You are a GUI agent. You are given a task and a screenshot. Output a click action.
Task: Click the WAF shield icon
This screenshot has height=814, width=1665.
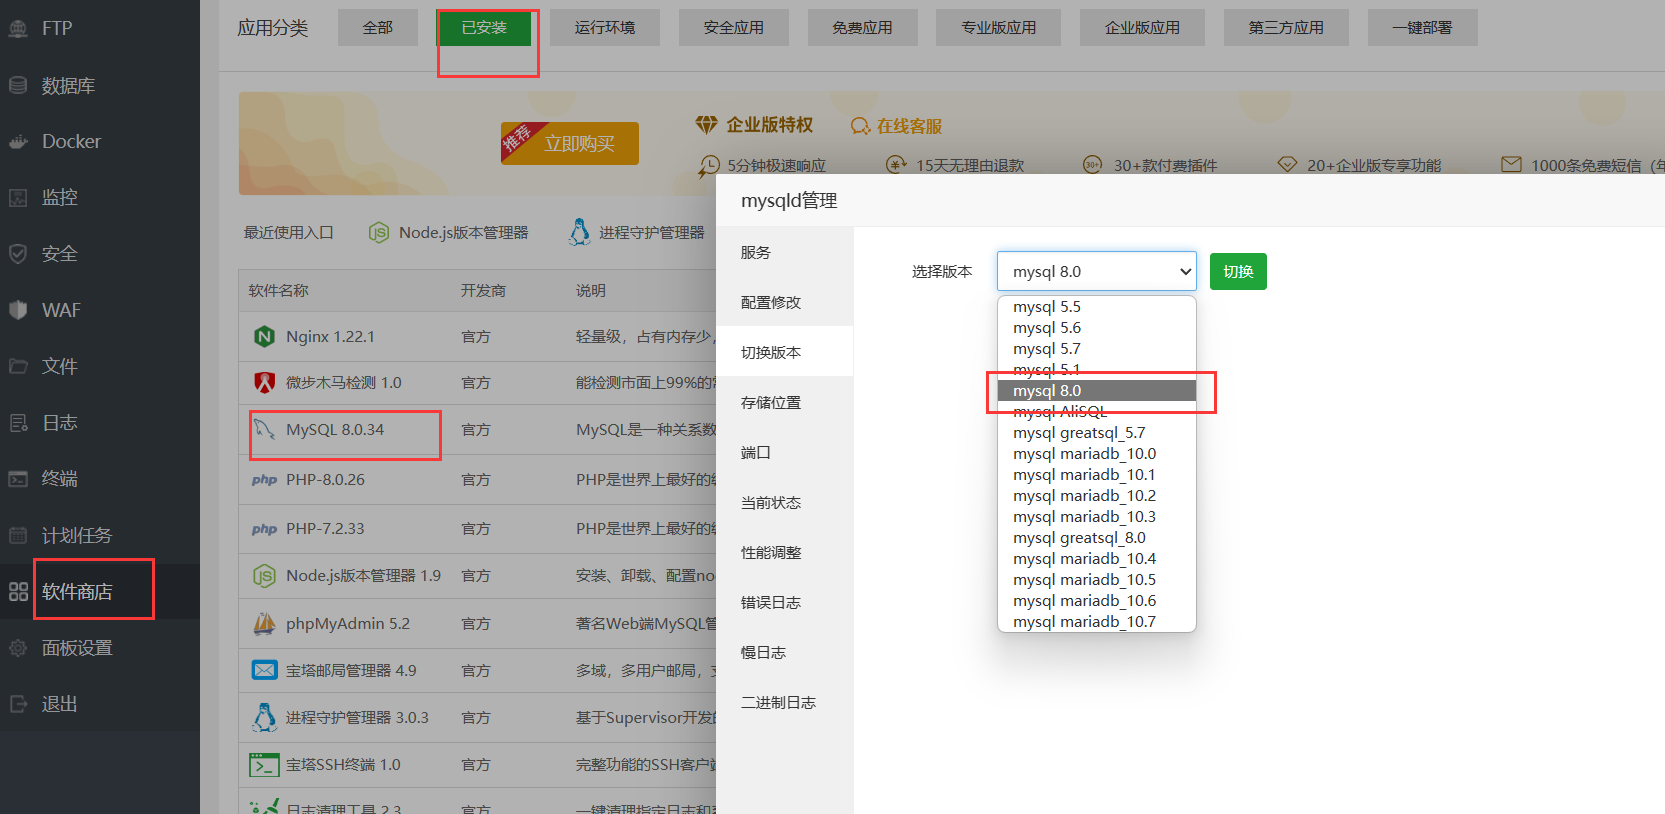(x=18, y=310)
